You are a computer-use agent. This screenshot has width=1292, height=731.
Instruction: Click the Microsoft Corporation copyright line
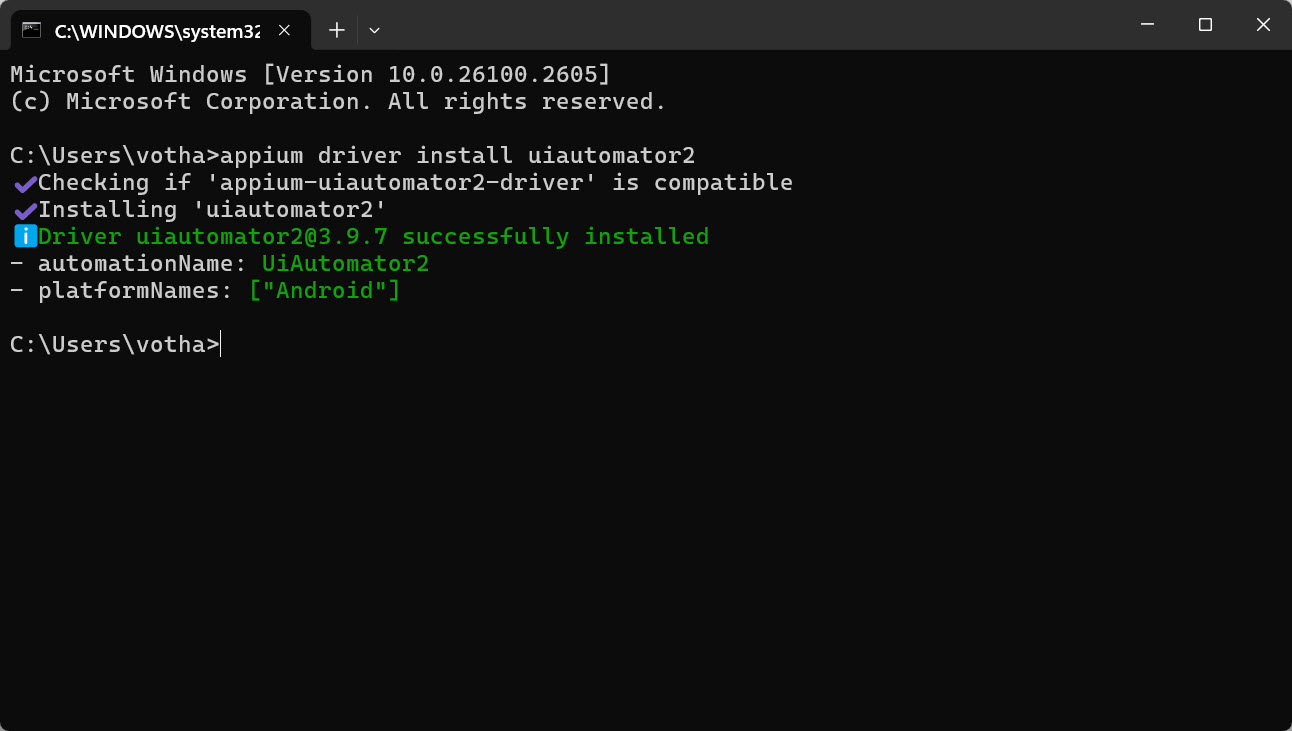[338, 102]
